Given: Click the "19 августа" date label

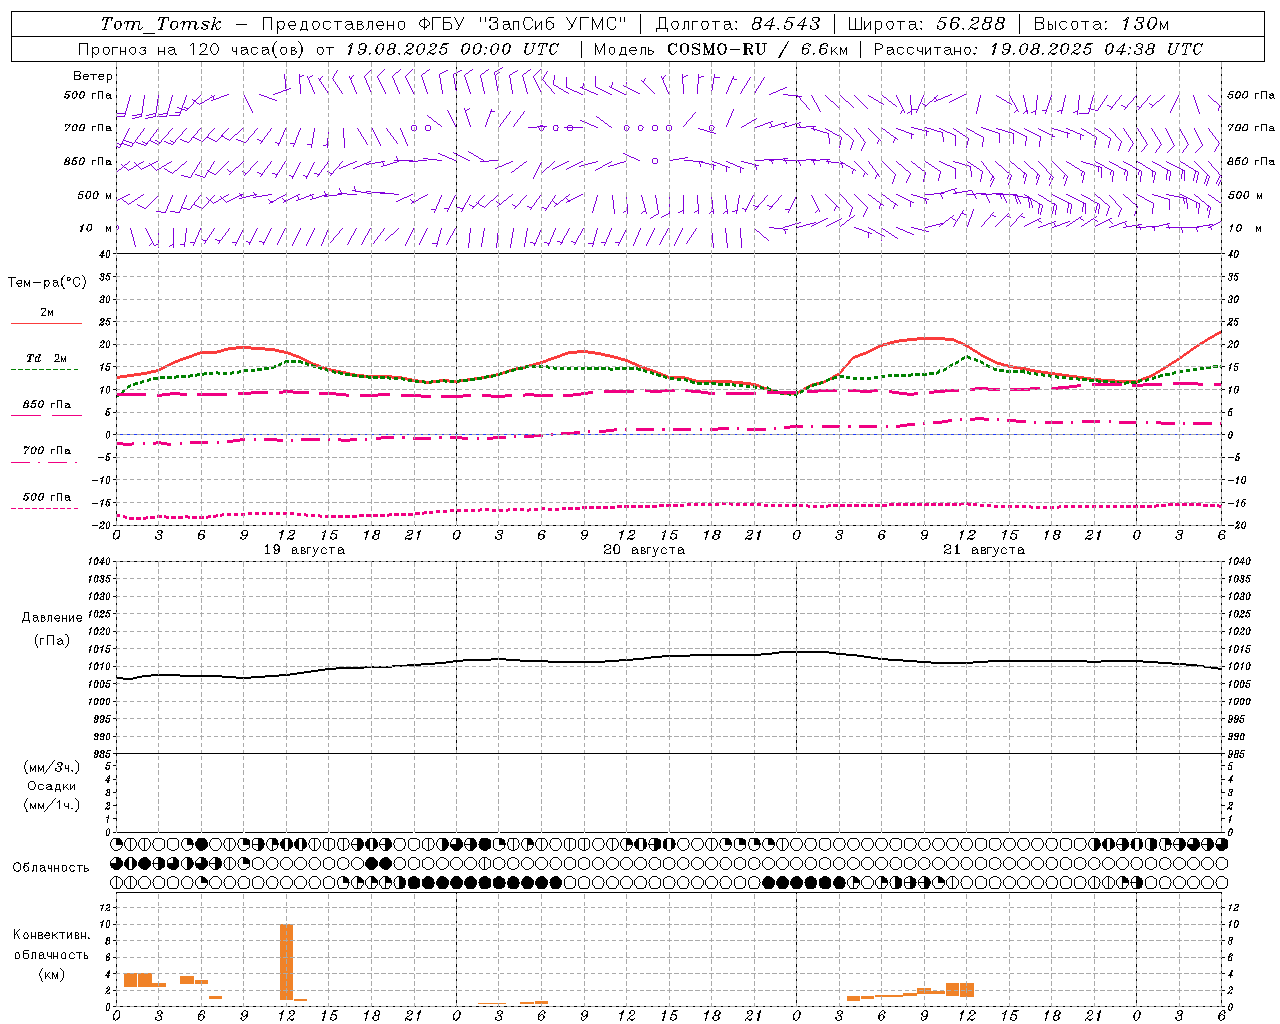Looking at the screenshot, I should click(x=304, y=550).
